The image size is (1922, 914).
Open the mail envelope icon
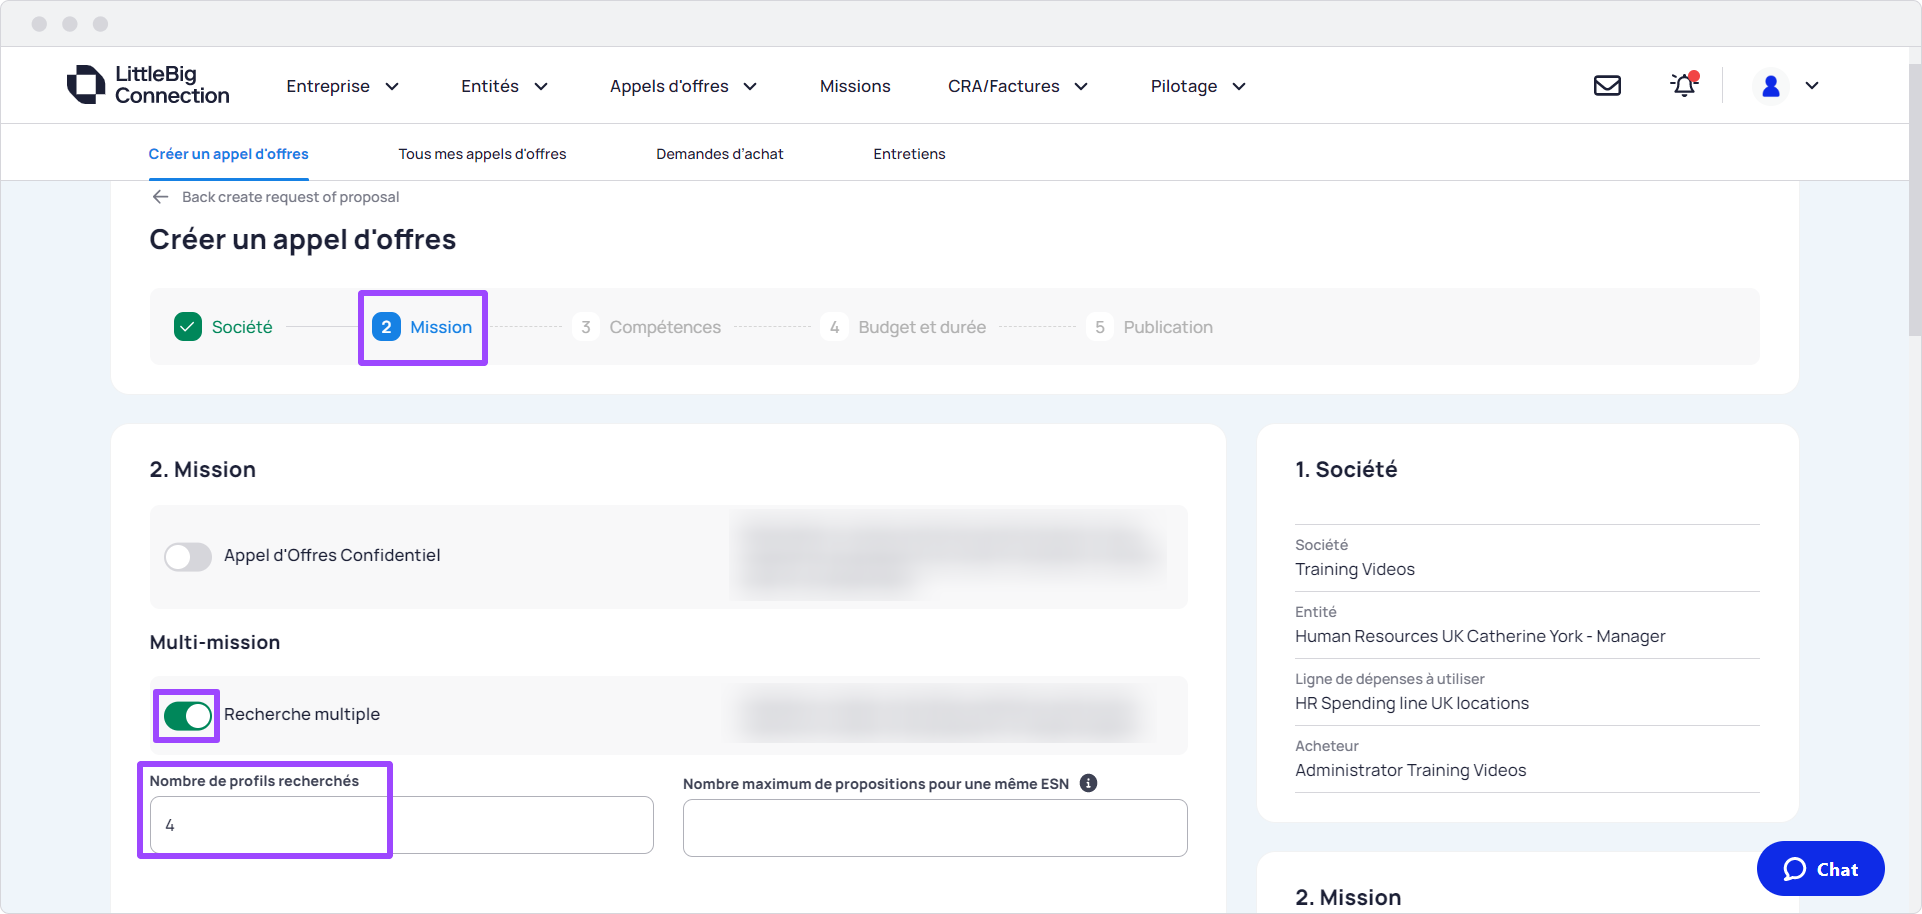pyautogui.click(x=1607, y=86)
